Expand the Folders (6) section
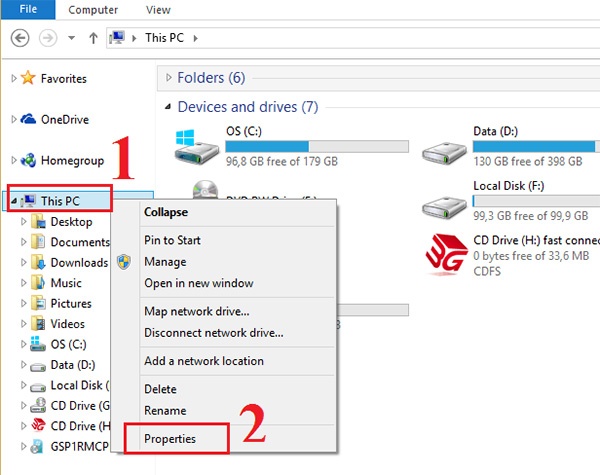This screenshot has height=475, width=600. click(x=168, y=77)
